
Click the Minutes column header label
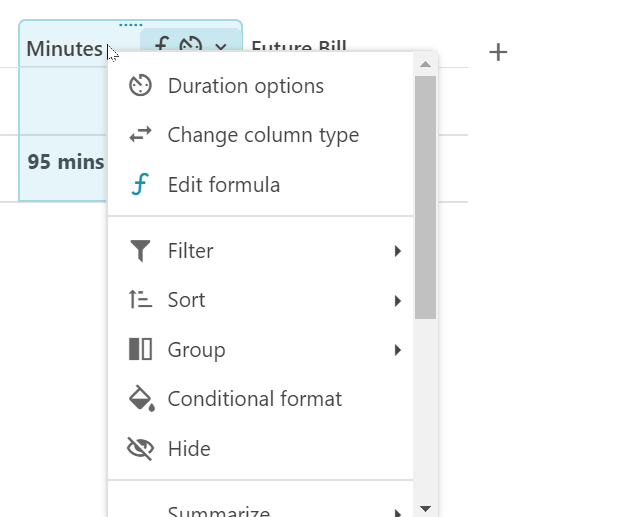tap(64, 49)
